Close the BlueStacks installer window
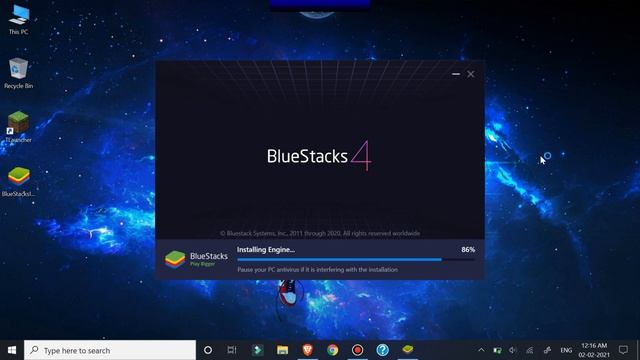 pyautogui.click(x=471, y=74)
